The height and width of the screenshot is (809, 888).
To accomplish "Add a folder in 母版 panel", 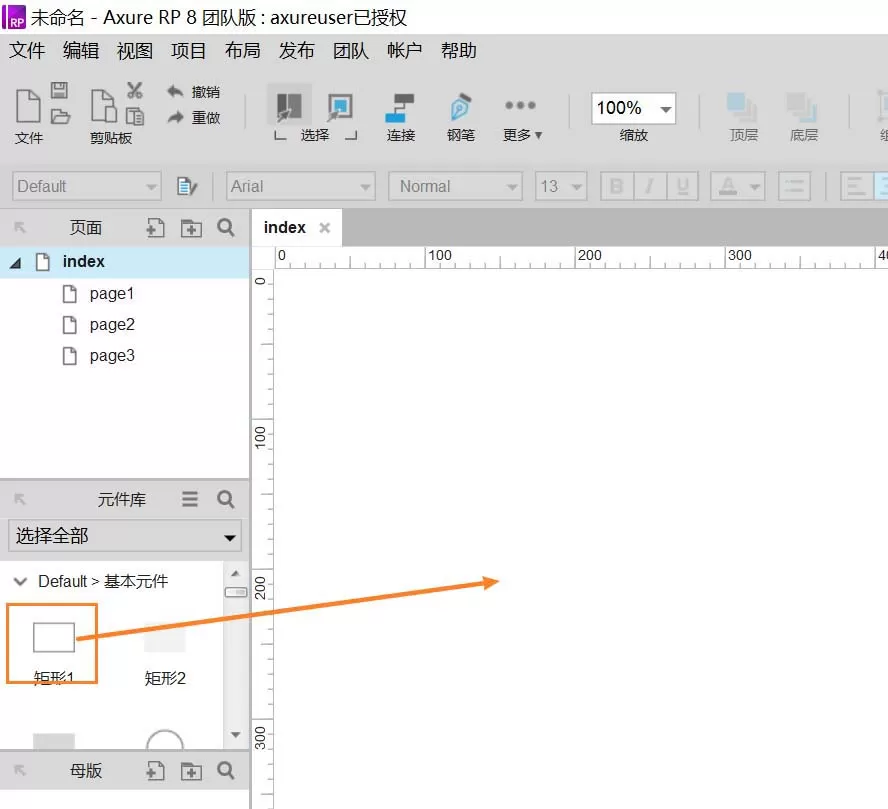I will point(191,771).
